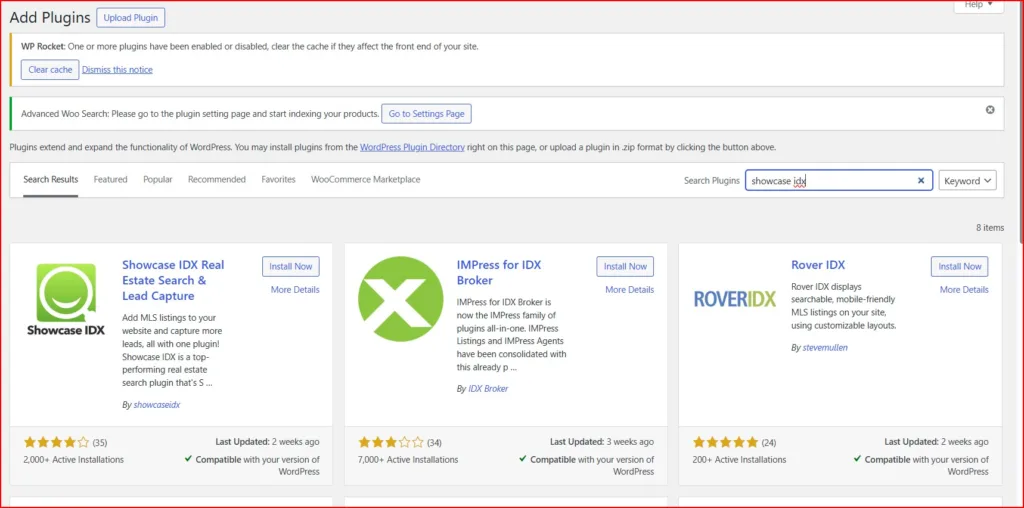
Task: Open the Favorites tab
Action: coord(278,180)
